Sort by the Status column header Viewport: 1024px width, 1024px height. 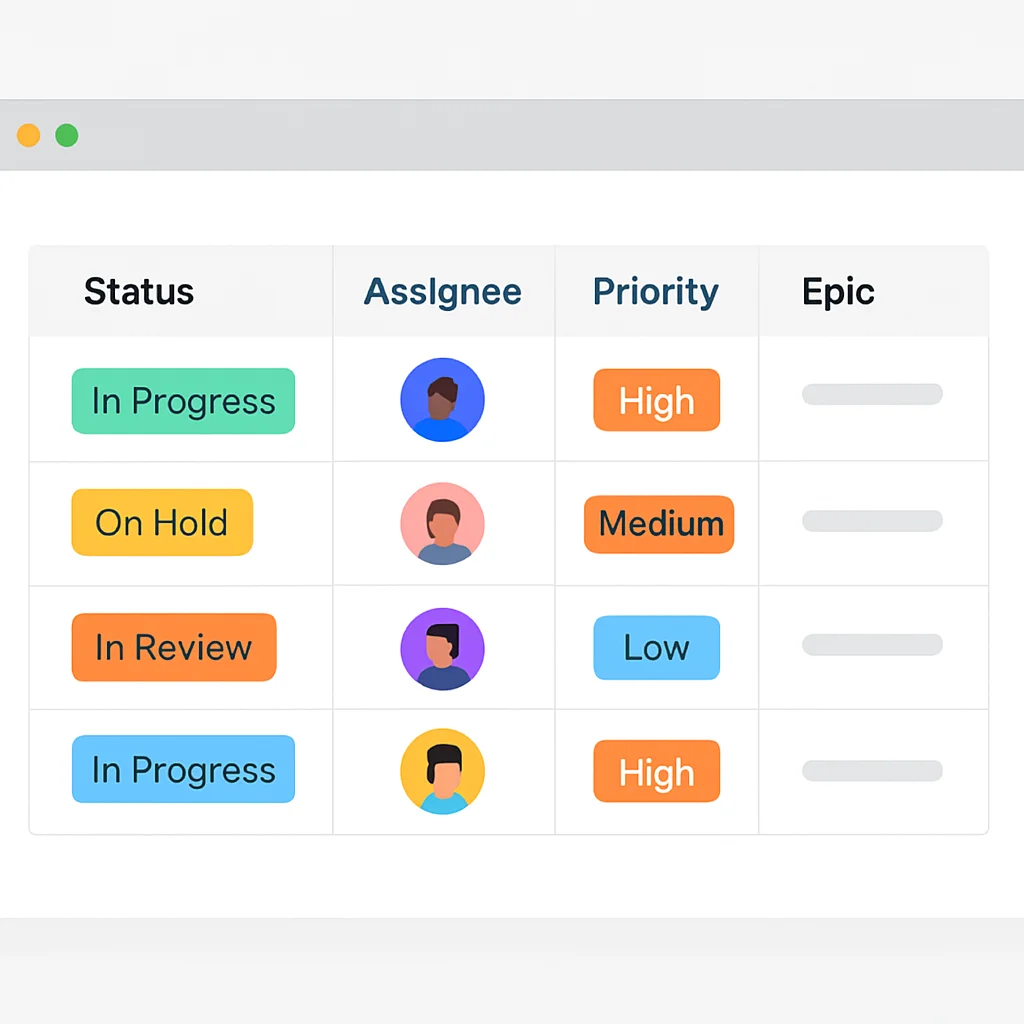(139, 291)
